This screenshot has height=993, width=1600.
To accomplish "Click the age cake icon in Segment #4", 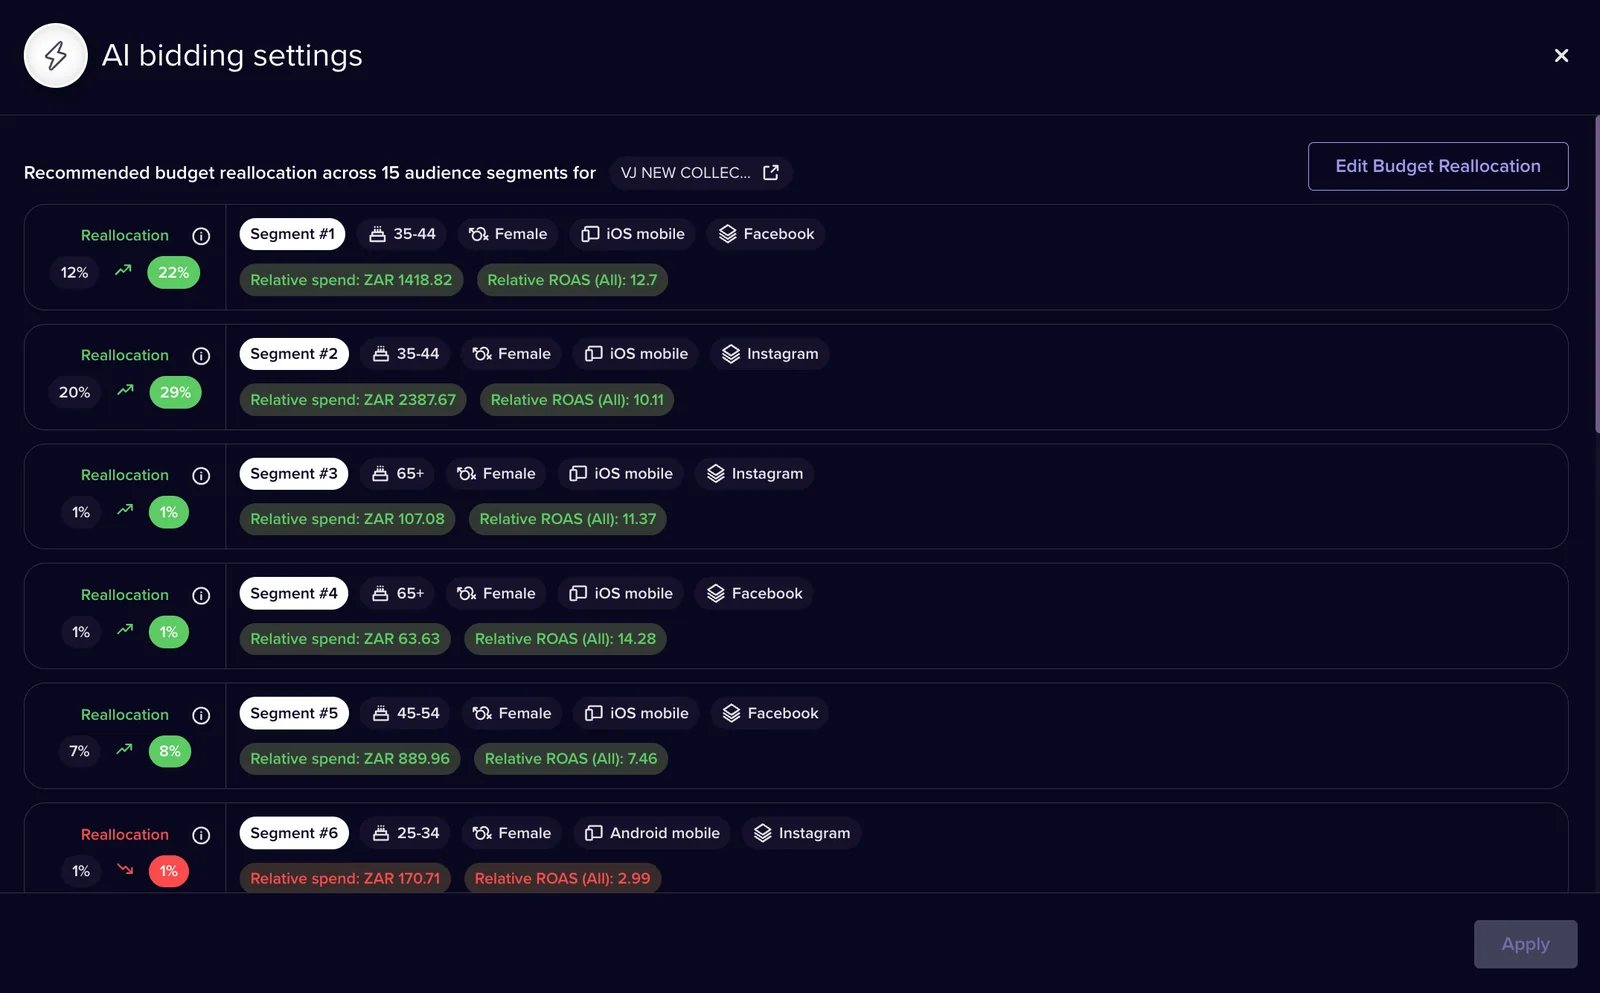I will (x=380, y=594).
